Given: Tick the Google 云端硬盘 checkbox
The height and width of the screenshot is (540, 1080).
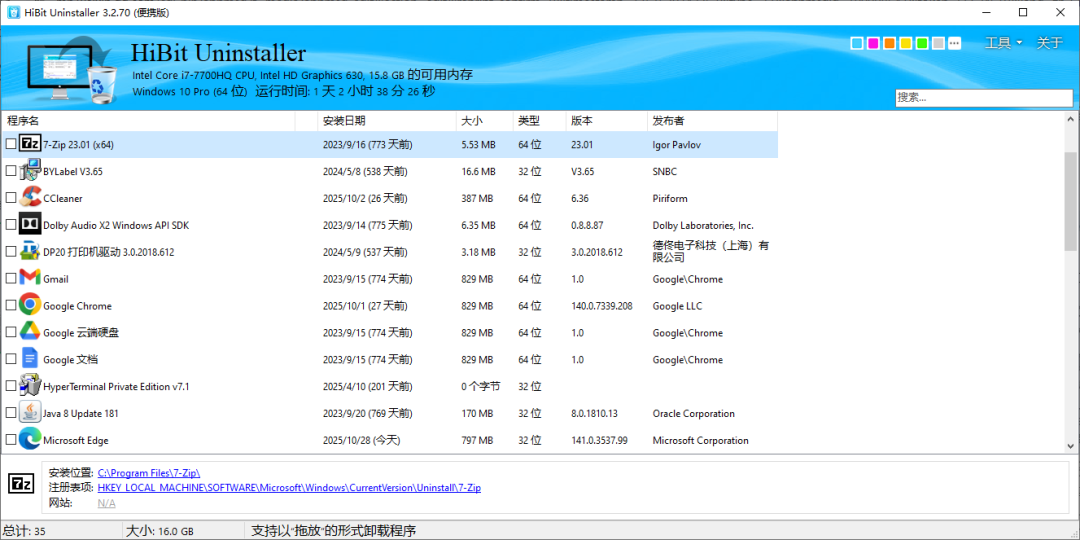Looking at the screenshot, I should (x=10, y=332).
